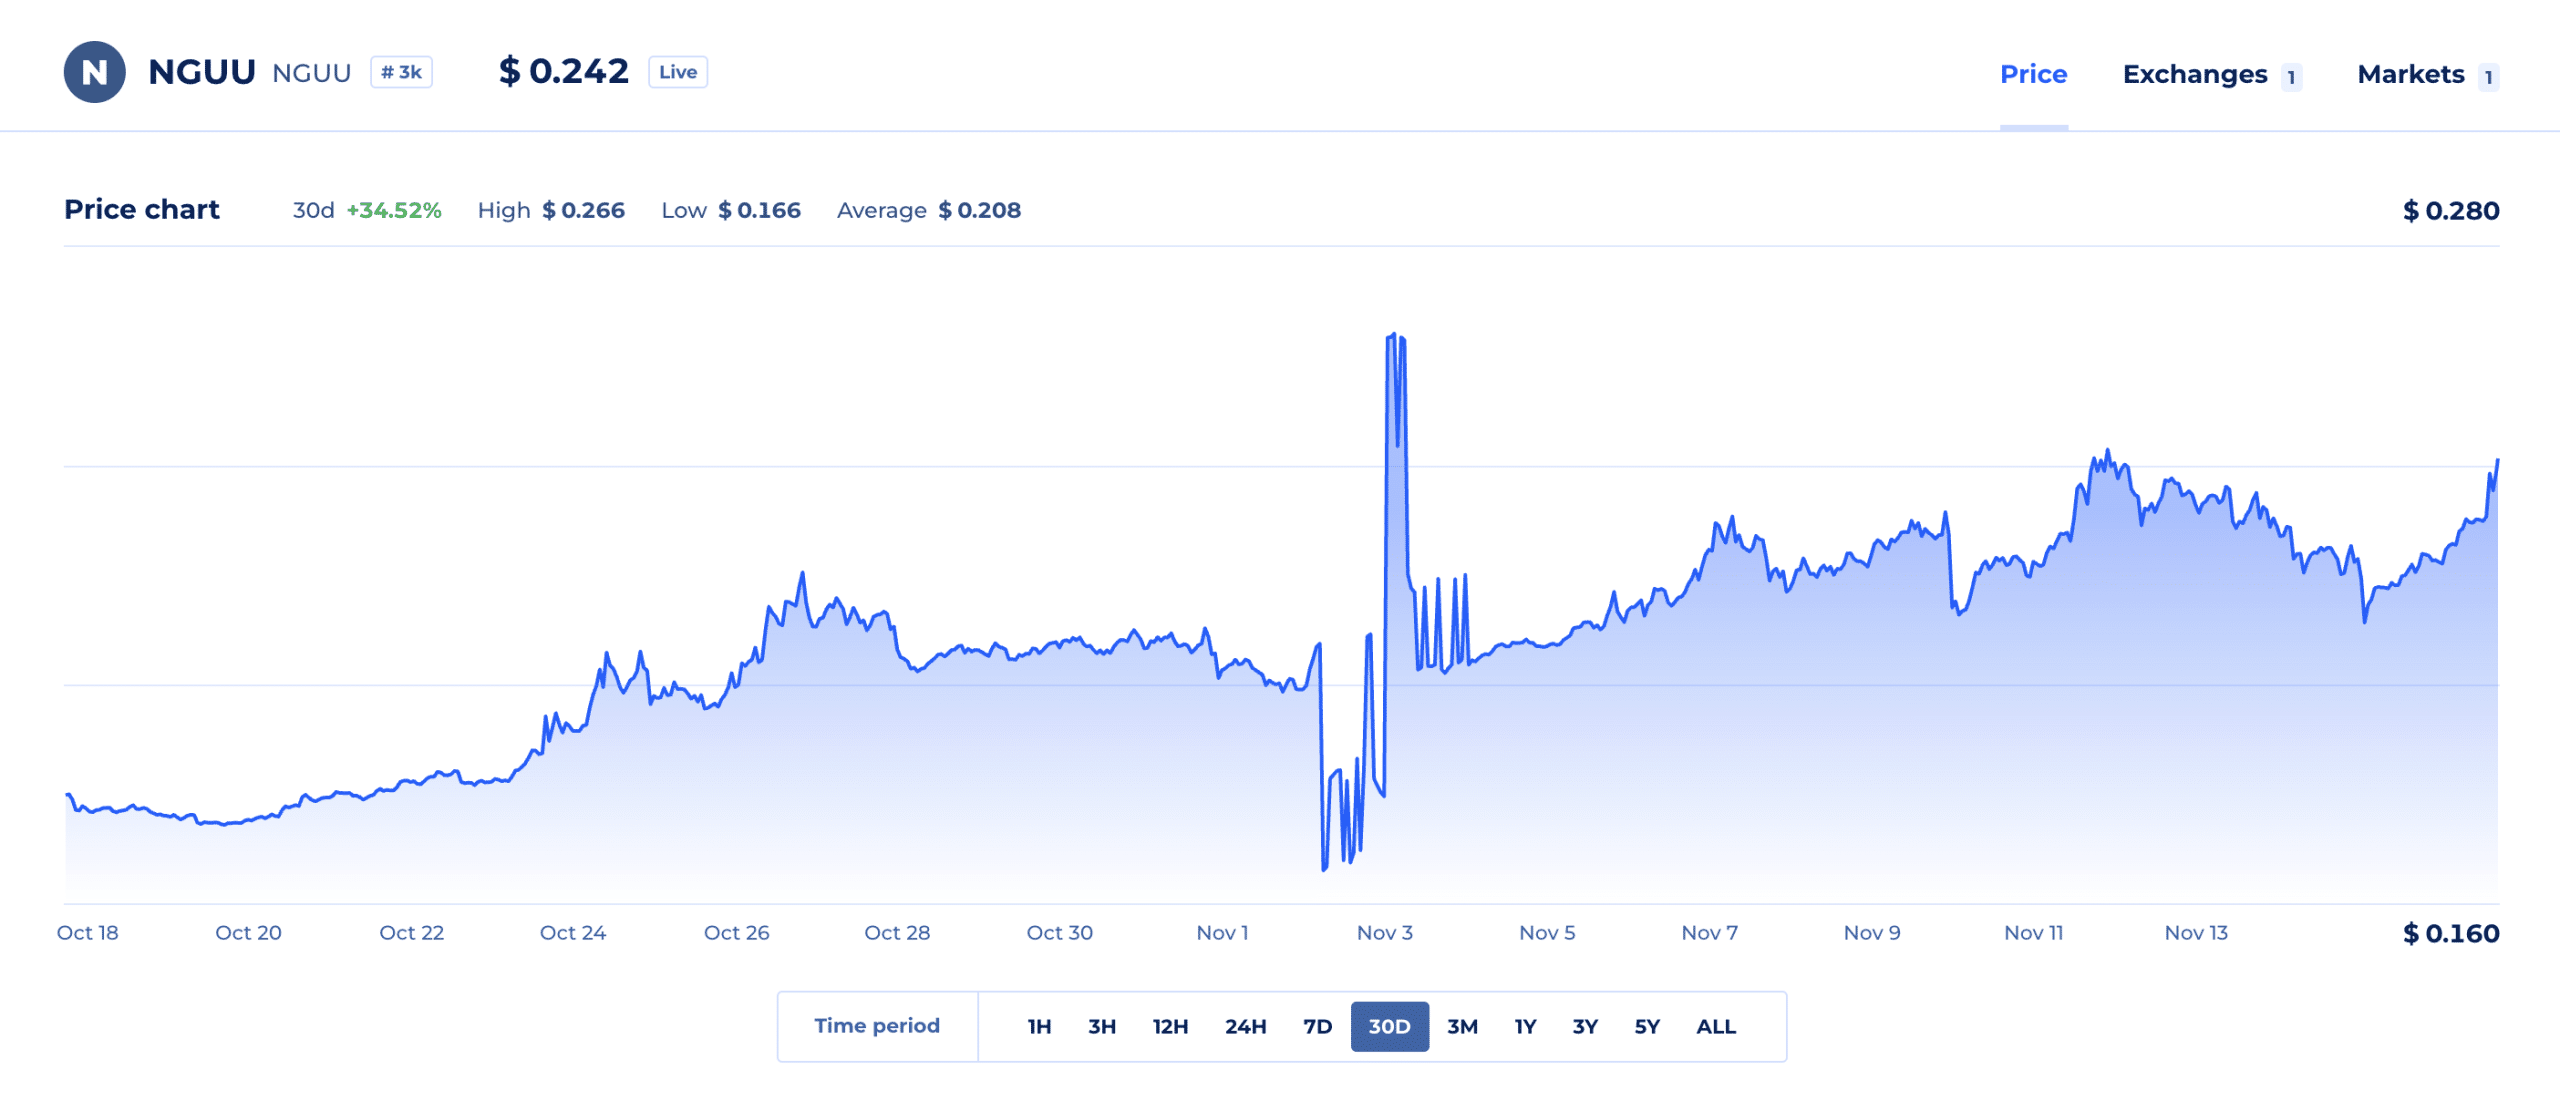
Task: Click the #3k rank badge
Action: point(401,72)
